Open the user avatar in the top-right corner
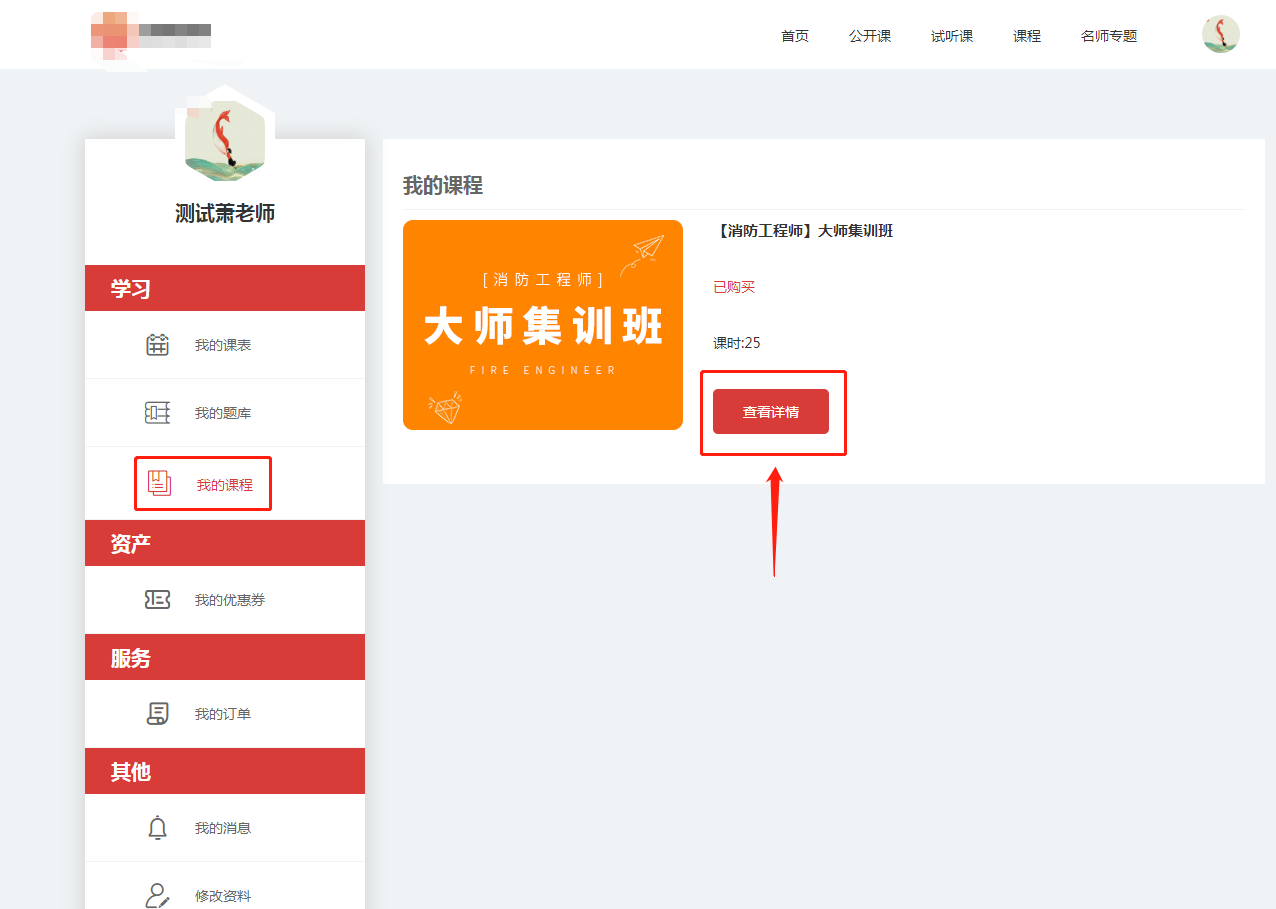This screenshot has width=1276, height=909. coord(1220,33)
